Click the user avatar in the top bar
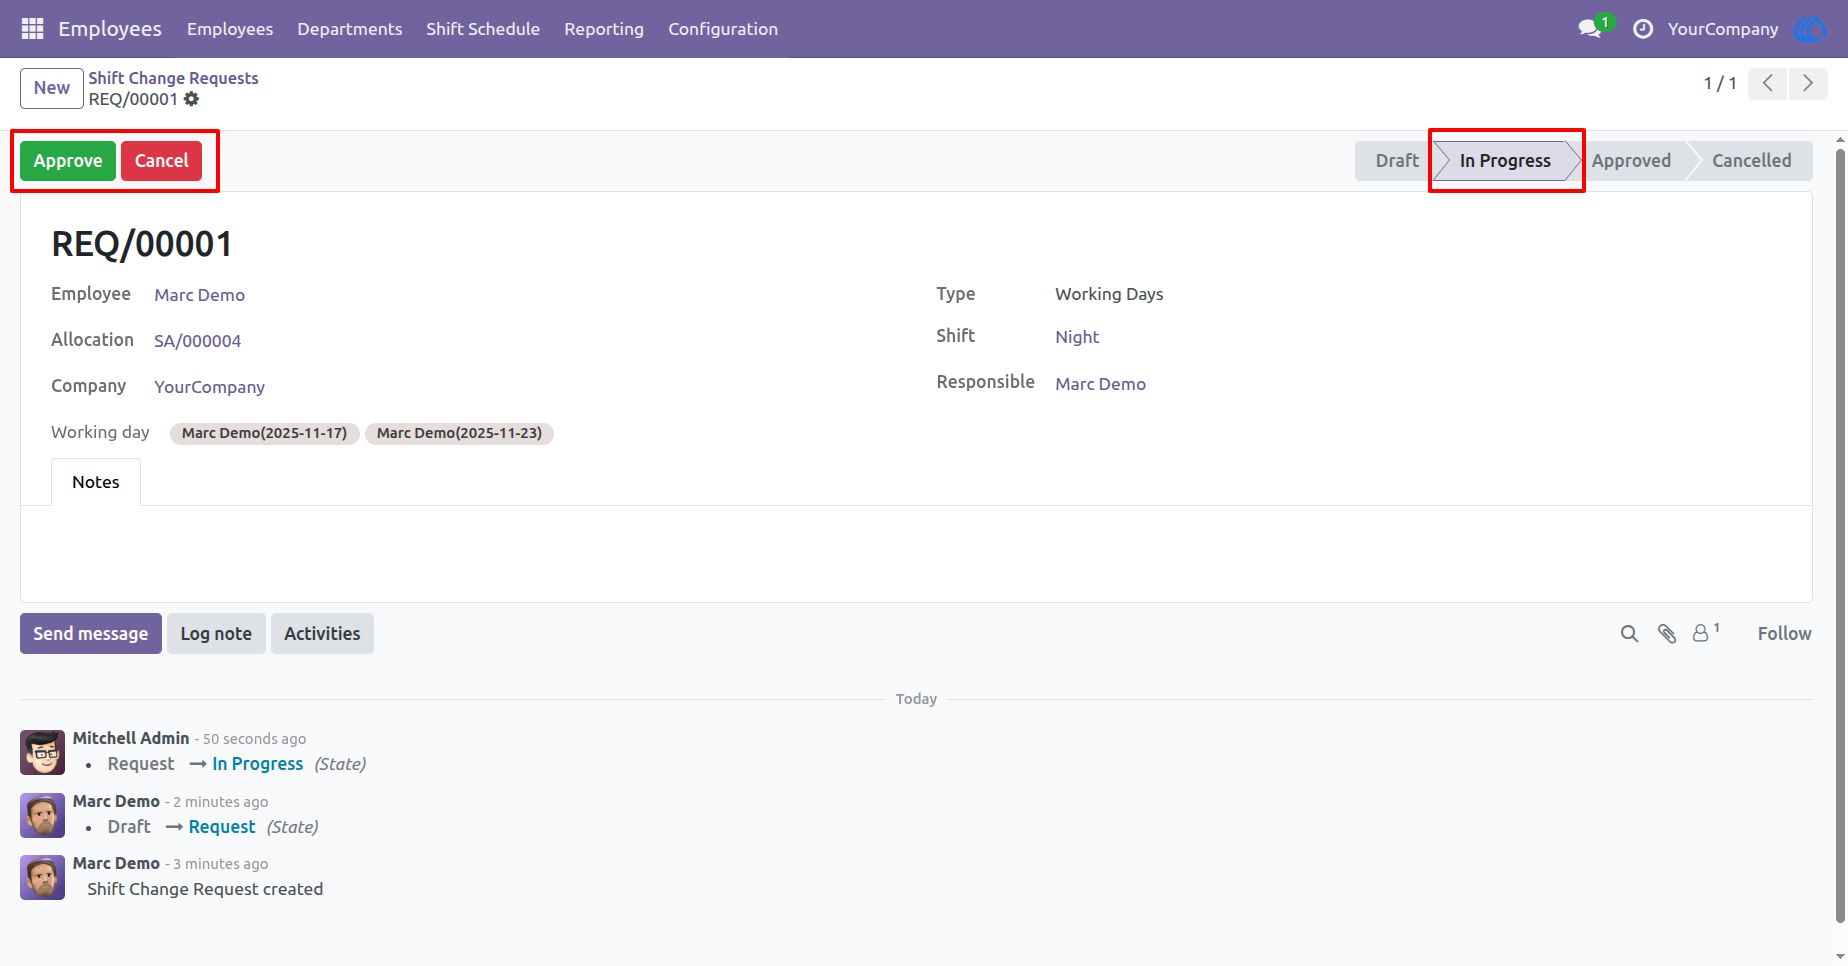This screenshot has height=966, width=1848. click(1810, 29)
